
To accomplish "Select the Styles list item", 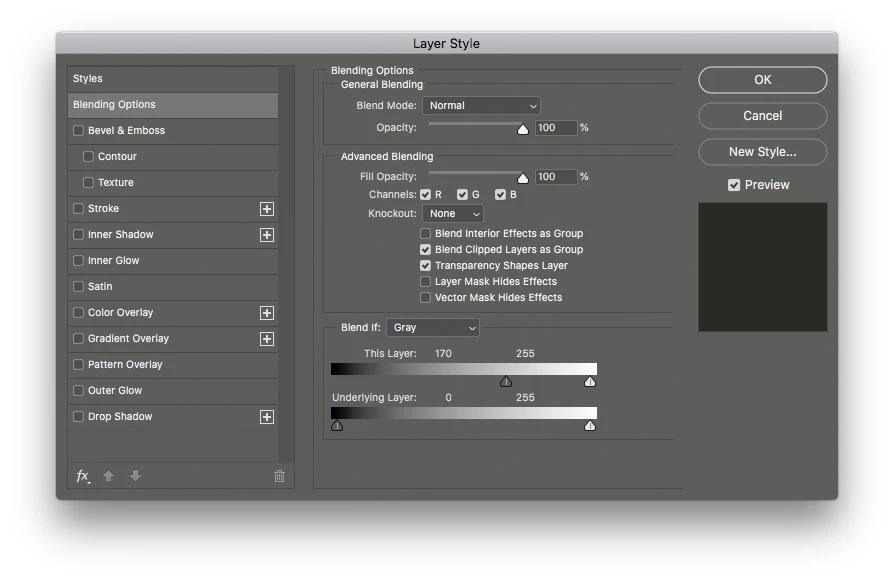I will tap(173, 79).
